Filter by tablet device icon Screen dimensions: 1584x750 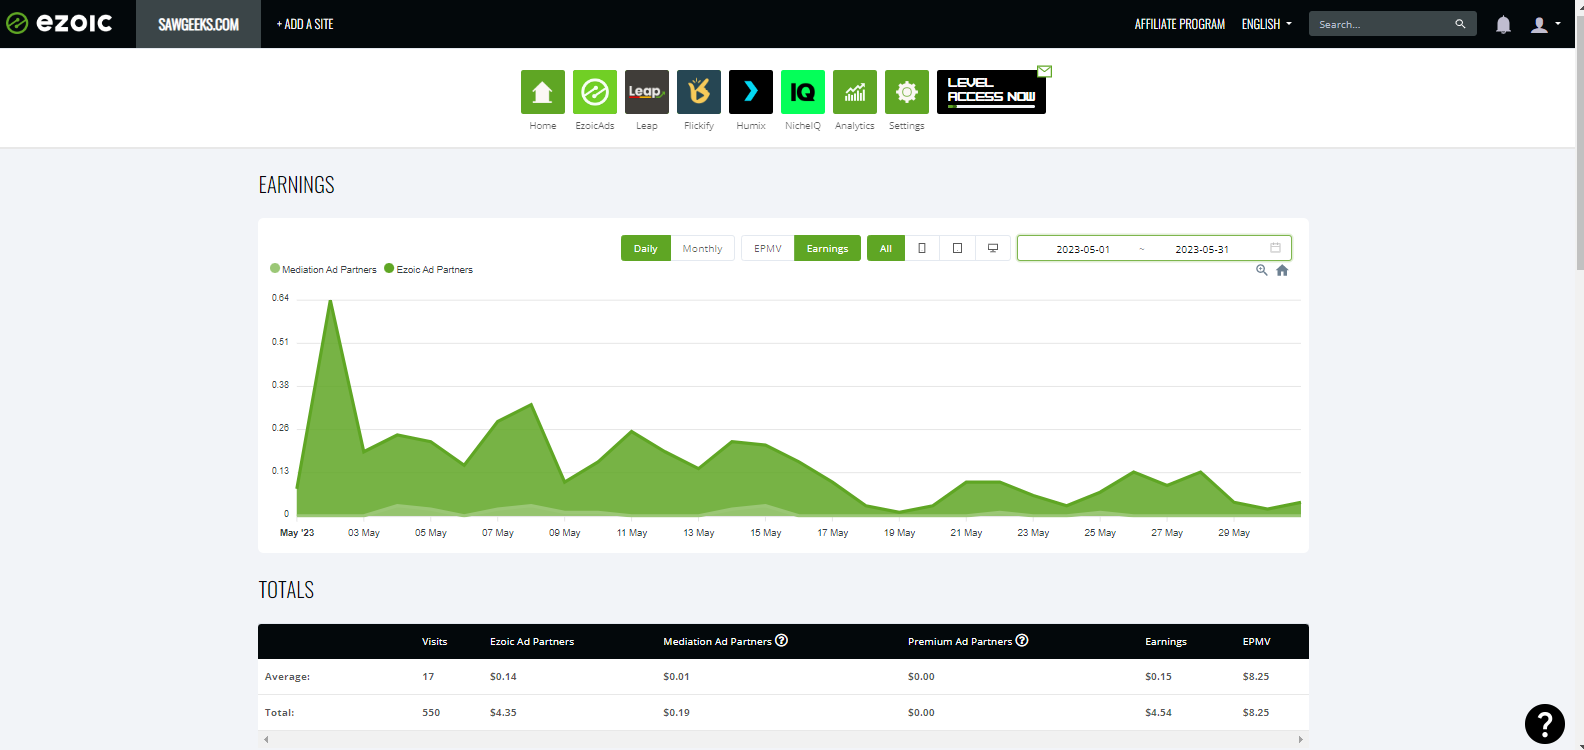coord(957,248)
